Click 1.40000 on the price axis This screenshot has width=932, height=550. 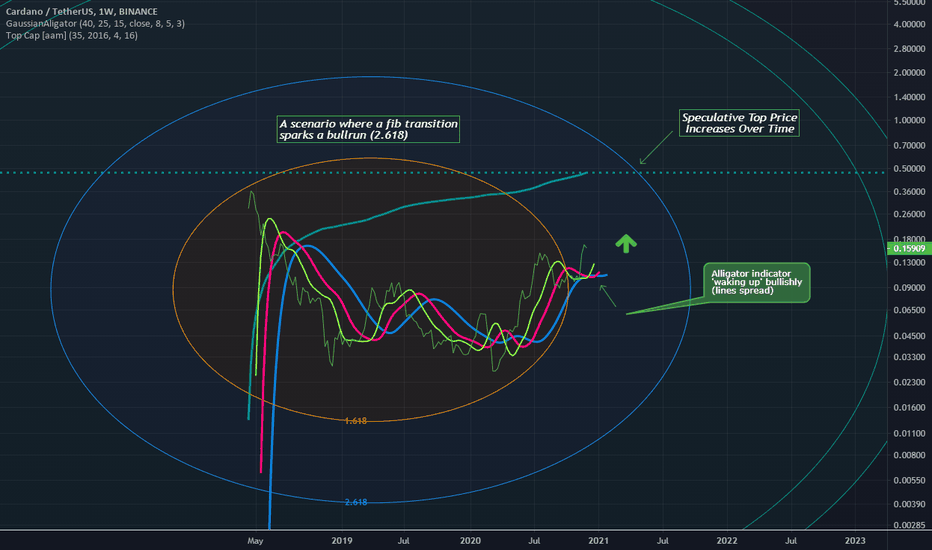(909, 97)
